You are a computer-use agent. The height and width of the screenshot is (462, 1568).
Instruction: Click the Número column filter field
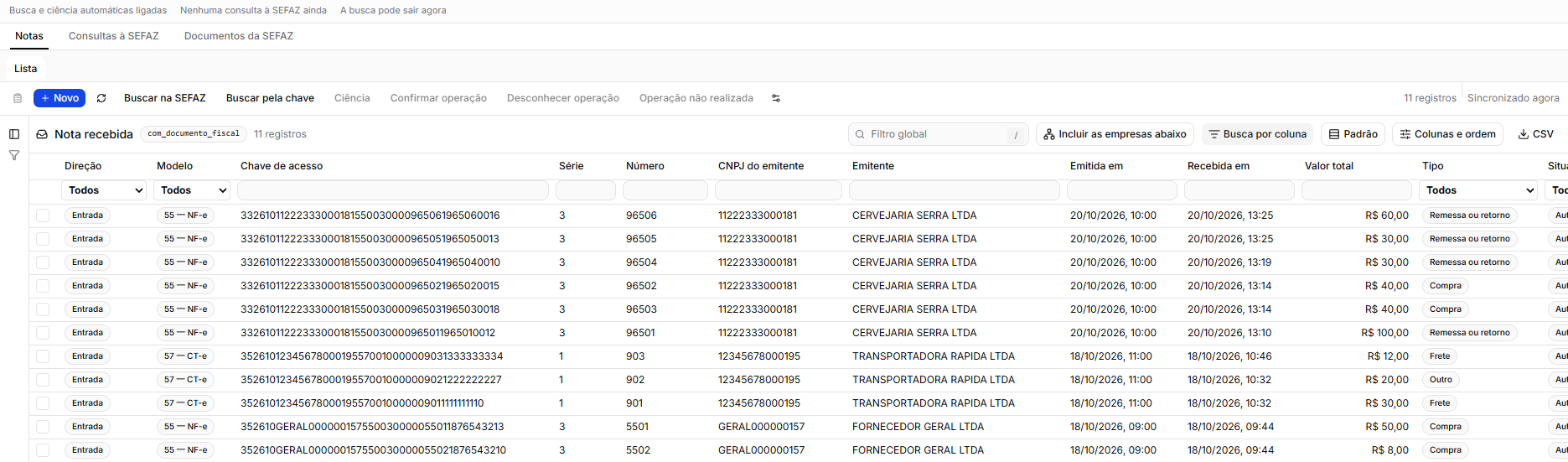(x=665, y=190)
